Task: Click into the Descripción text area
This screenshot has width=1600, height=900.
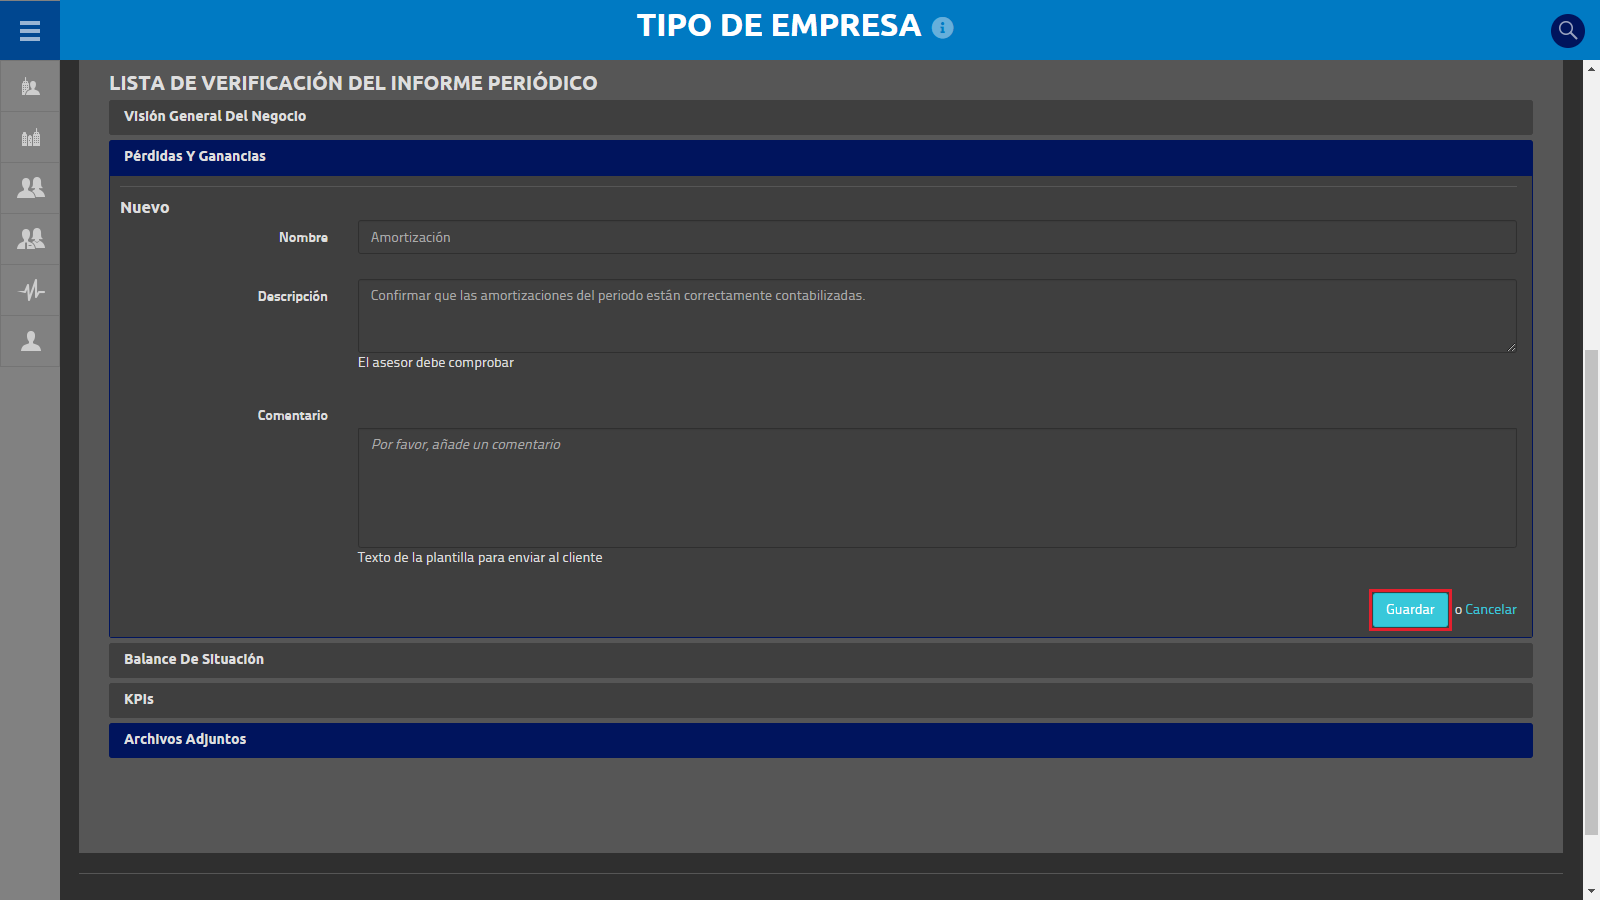Action: click(x=937, y=316)
